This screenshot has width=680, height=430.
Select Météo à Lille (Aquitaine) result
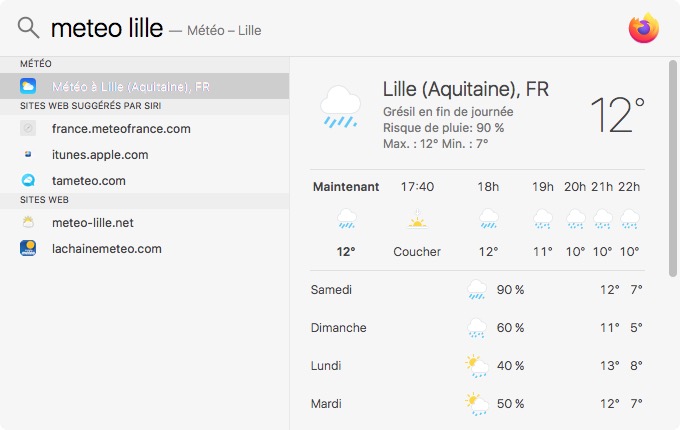[x=131, y=87]
